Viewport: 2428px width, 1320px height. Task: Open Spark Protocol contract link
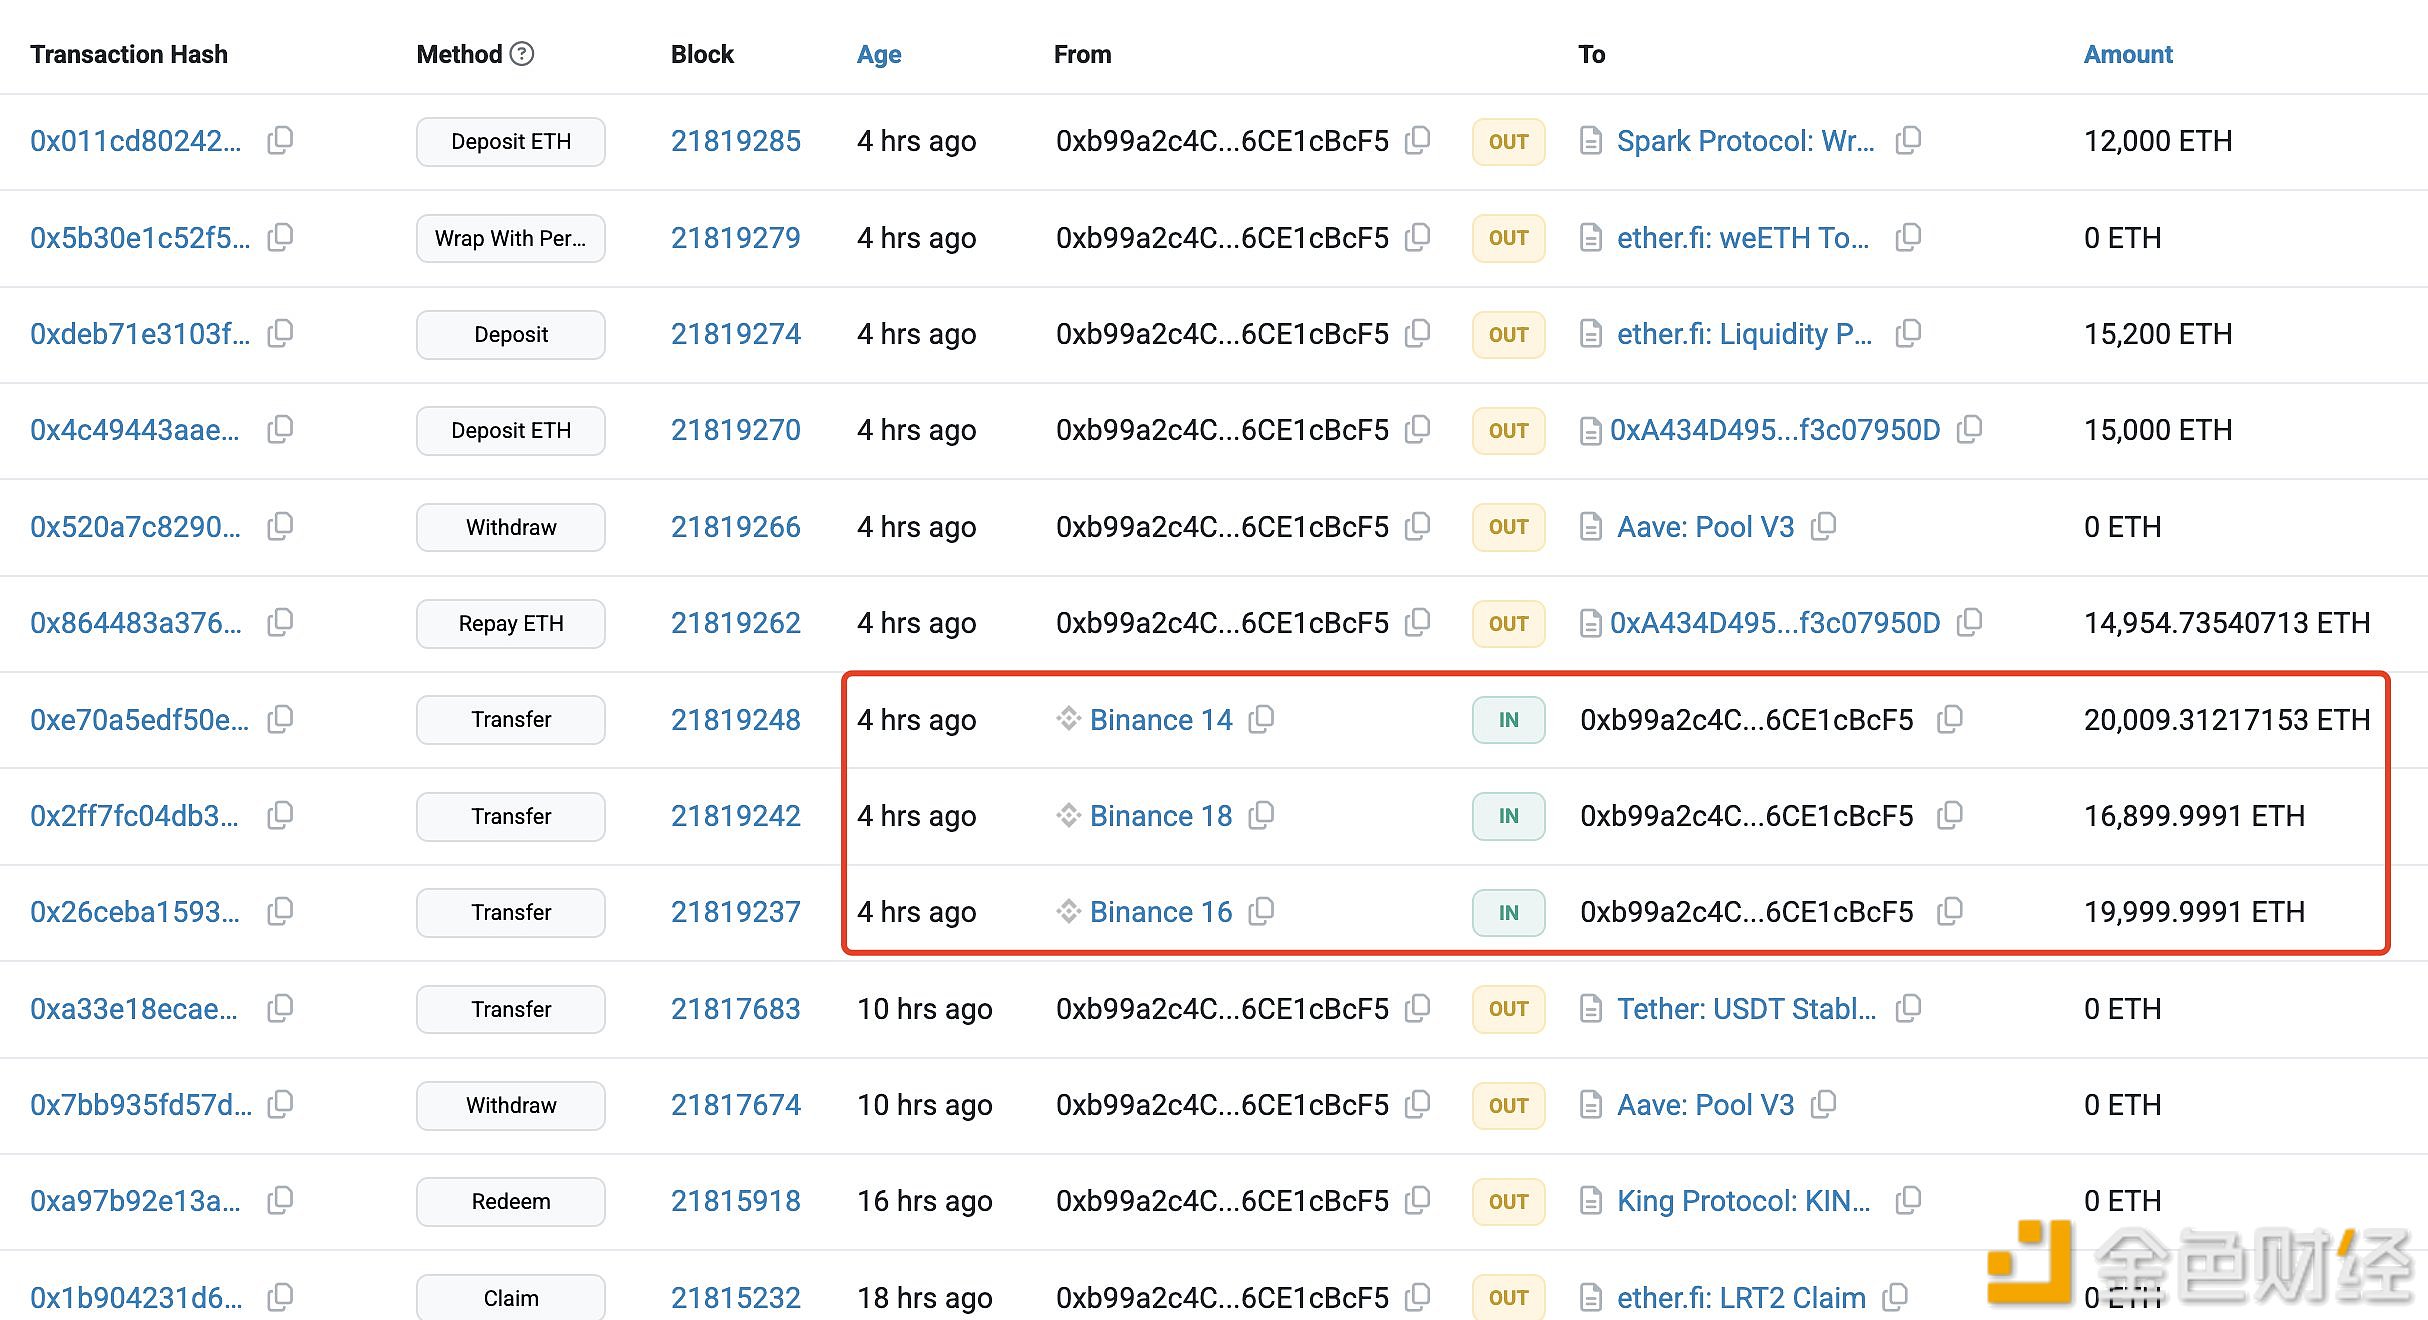(x=1746, y=141)
